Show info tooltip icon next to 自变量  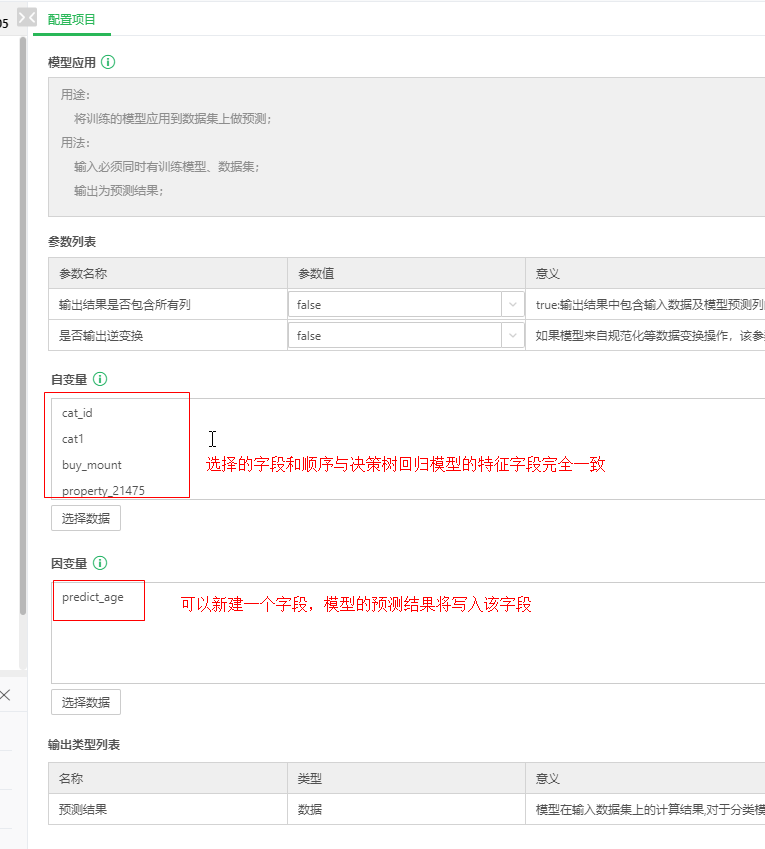[100, 379]
